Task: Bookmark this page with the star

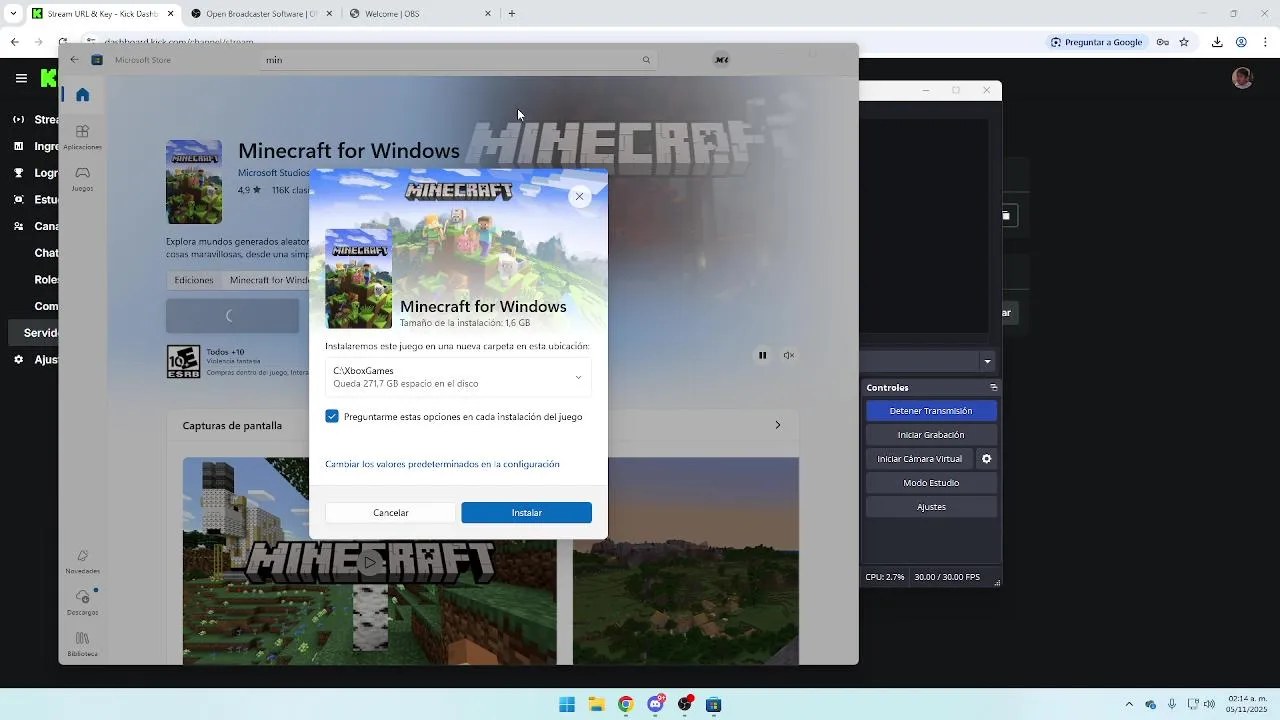Action: coord(1184,42)
